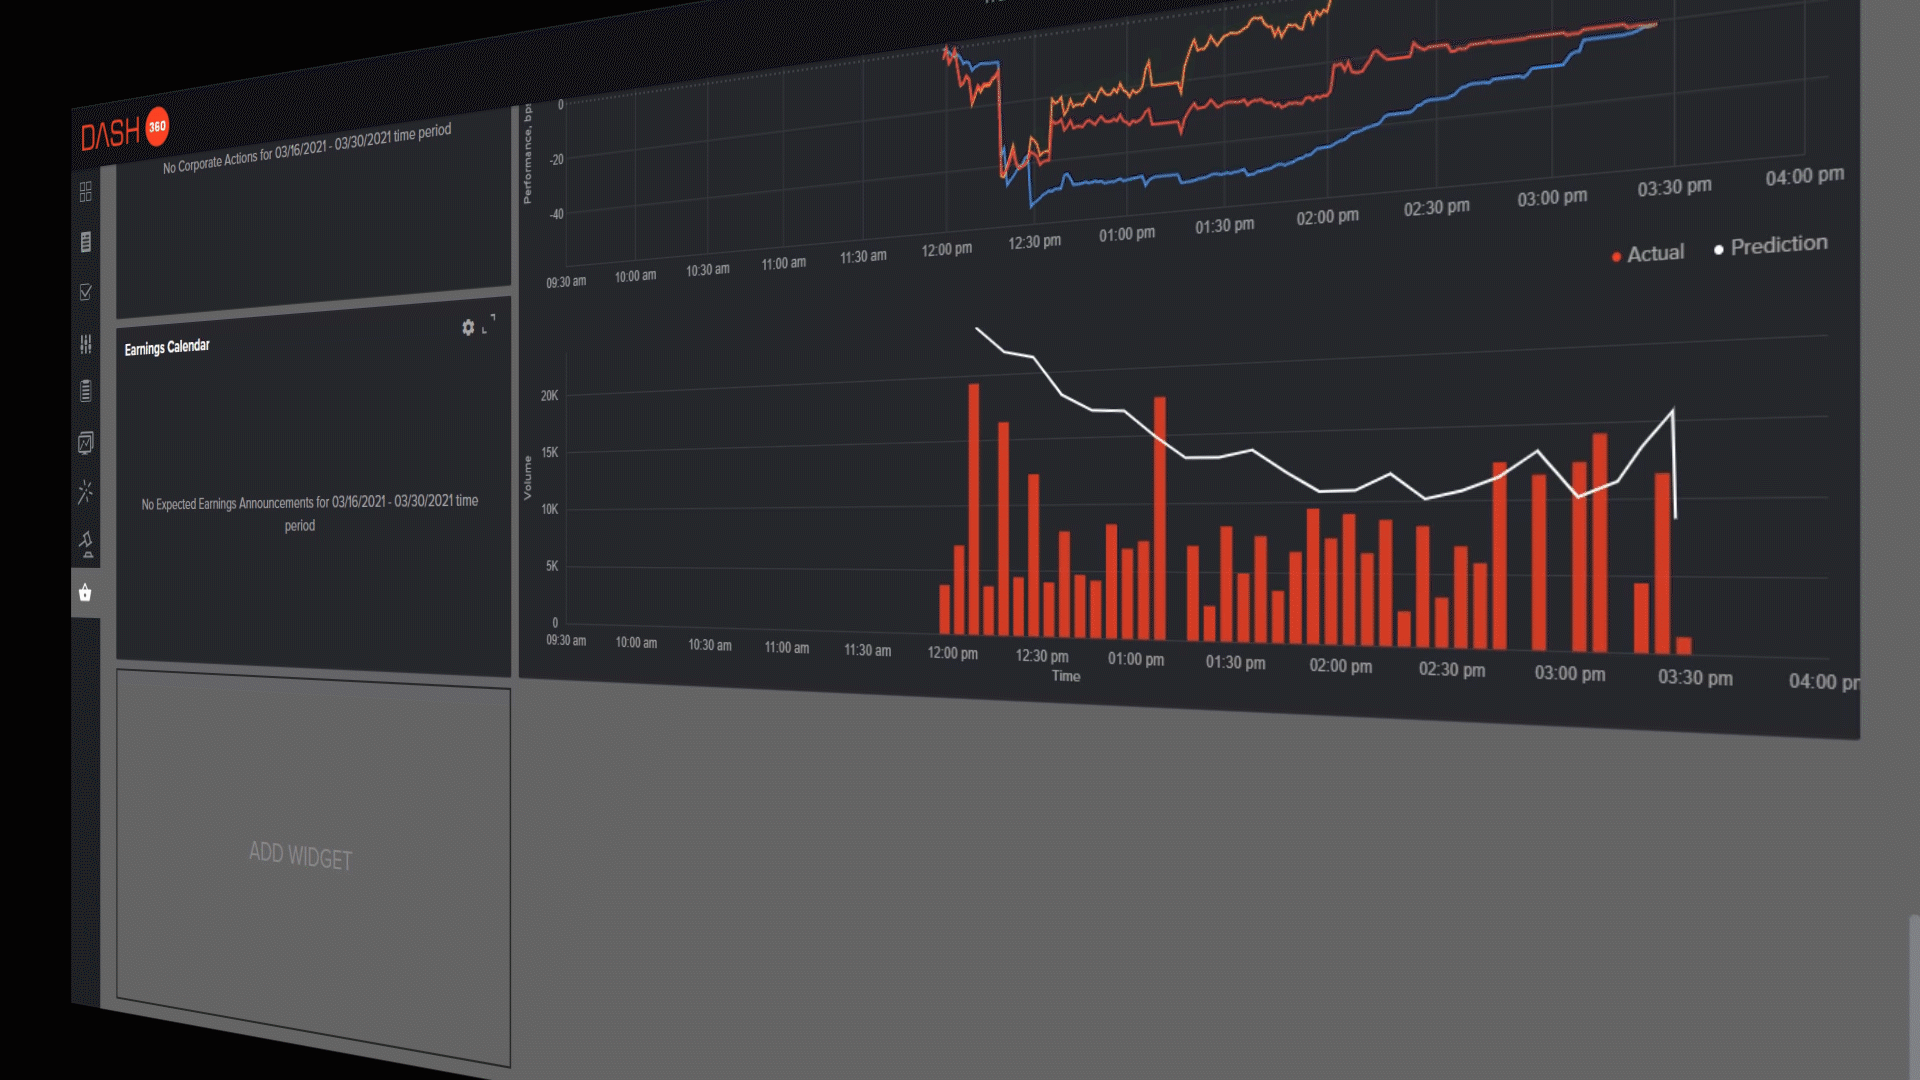Click the document list sidebar icon

click(x=86, y=242)
